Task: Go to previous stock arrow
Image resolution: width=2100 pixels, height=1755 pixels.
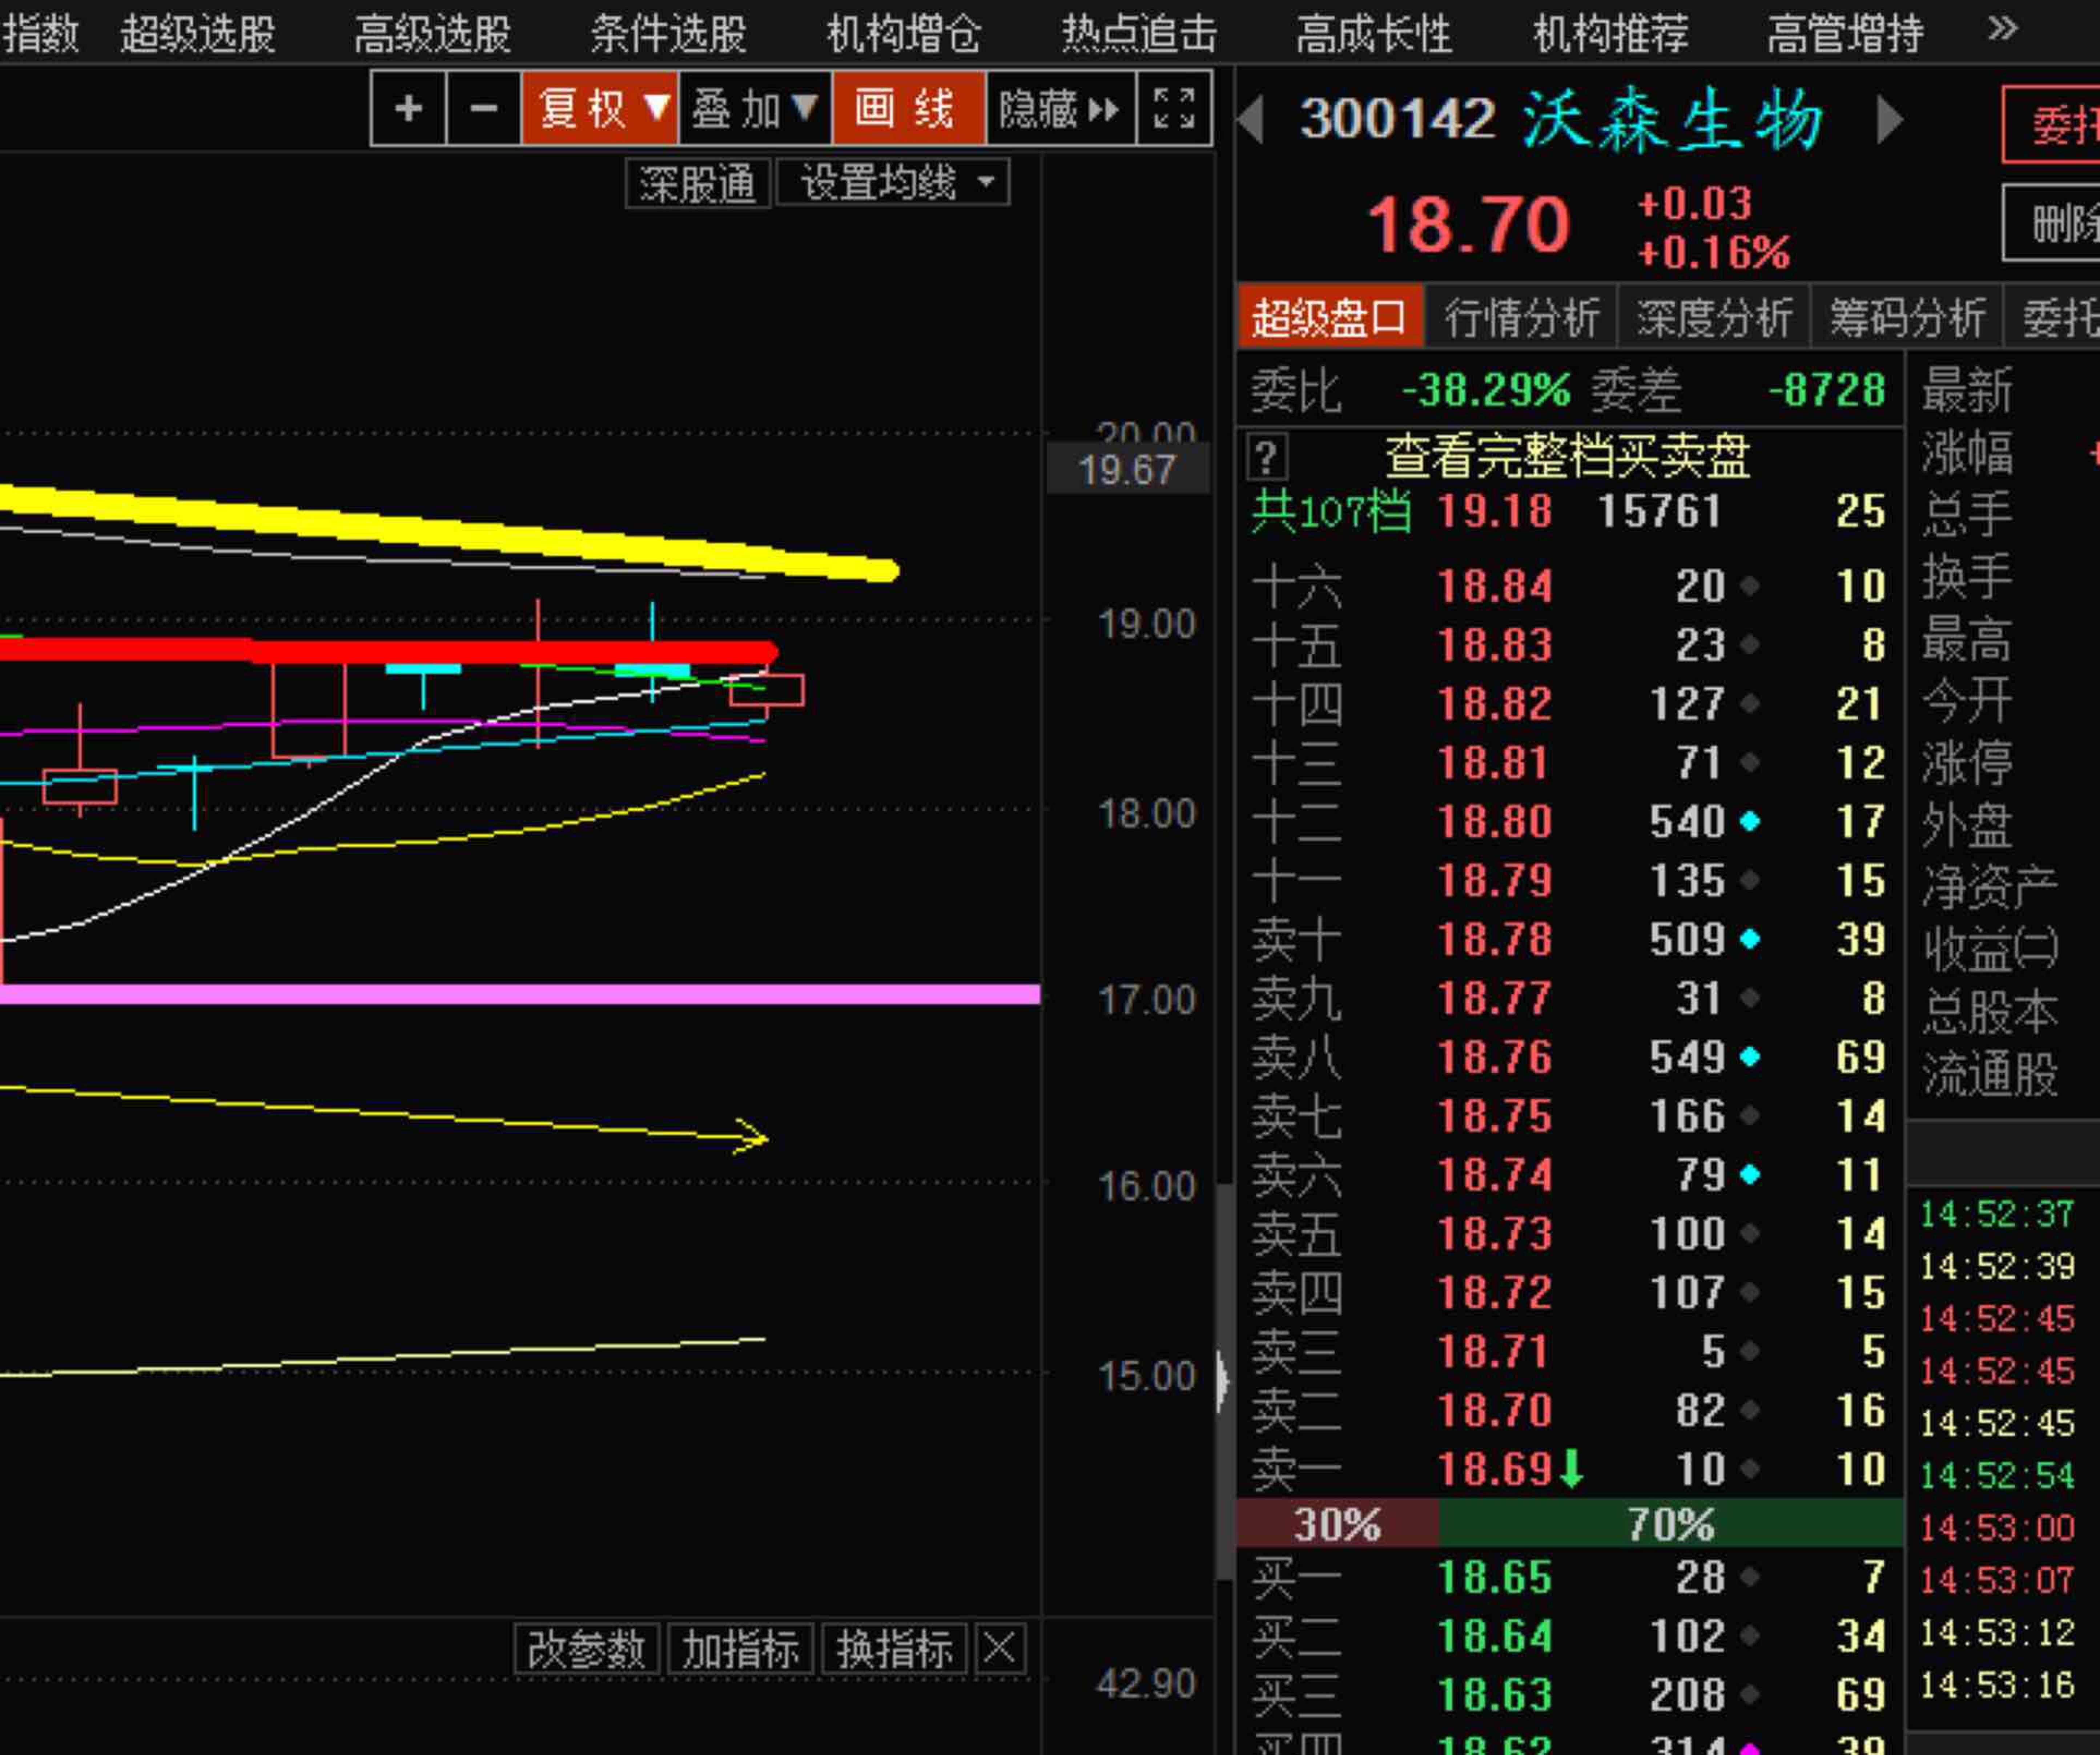Action: [x=1250, y=120]
